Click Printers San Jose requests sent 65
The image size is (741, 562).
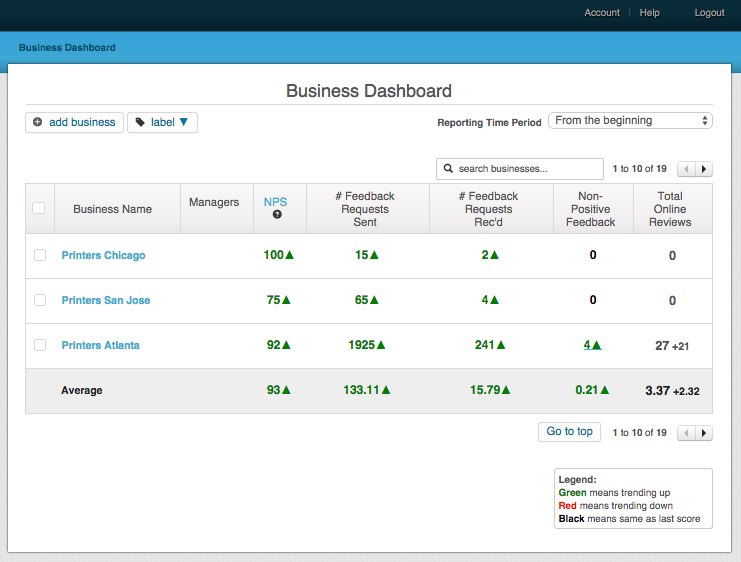tap(362, 300)
